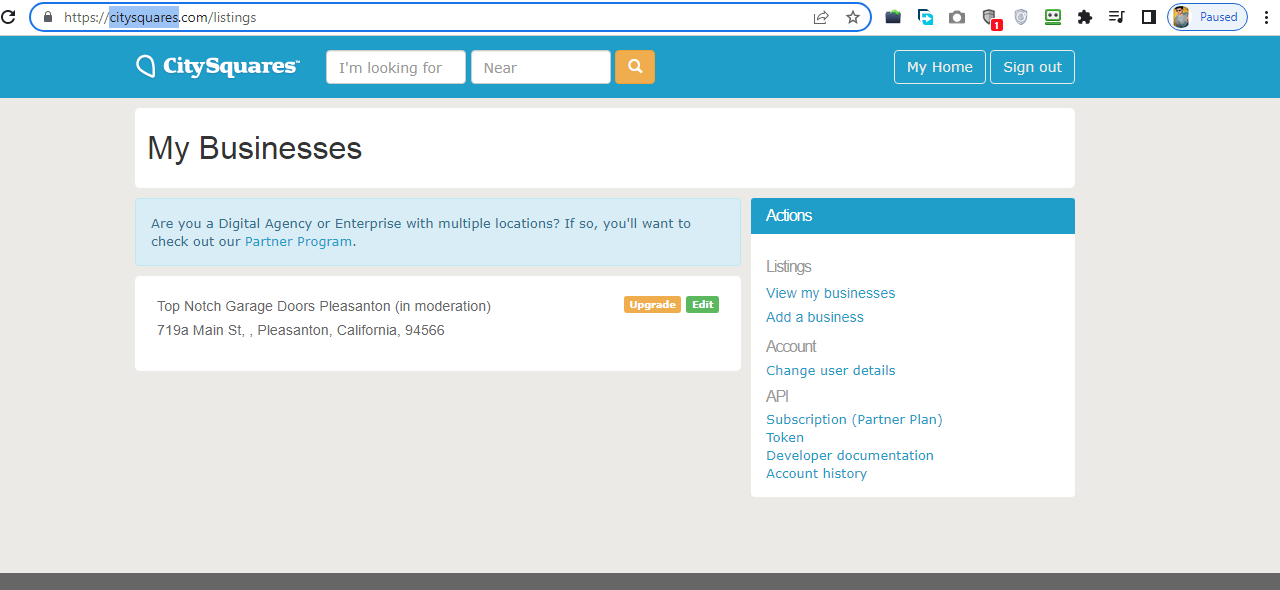Open Add a business link

(x=815, y=317)
